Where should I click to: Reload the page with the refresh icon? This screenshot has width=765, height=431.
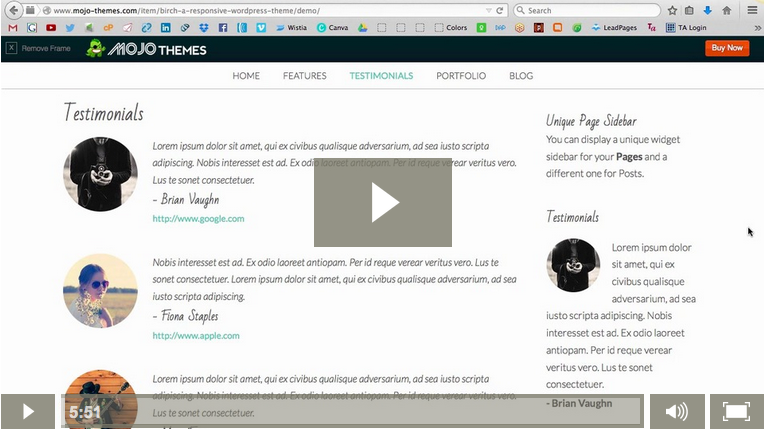500,10
